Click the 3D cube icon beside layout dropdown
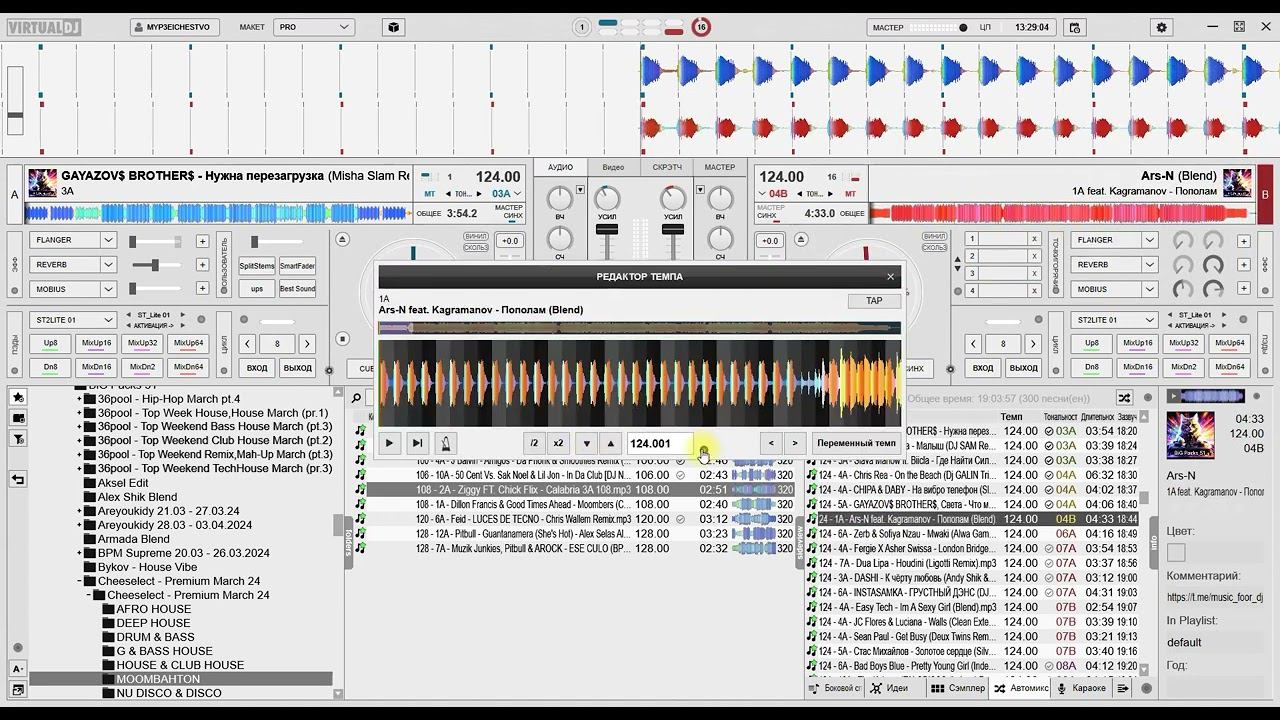This screenshot has width=1280, height=720. pos(394,28)
